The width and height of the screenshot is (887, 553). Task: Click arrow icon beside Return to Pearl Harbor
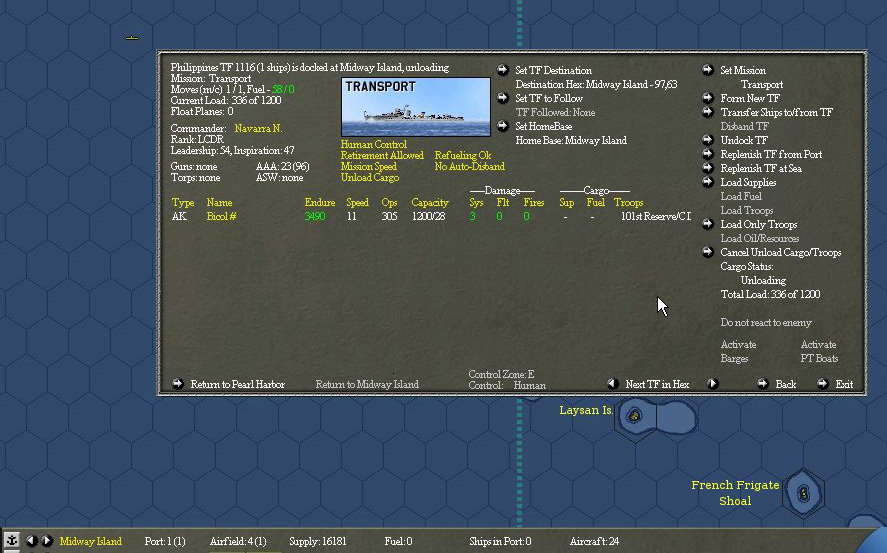click(178, 383)
